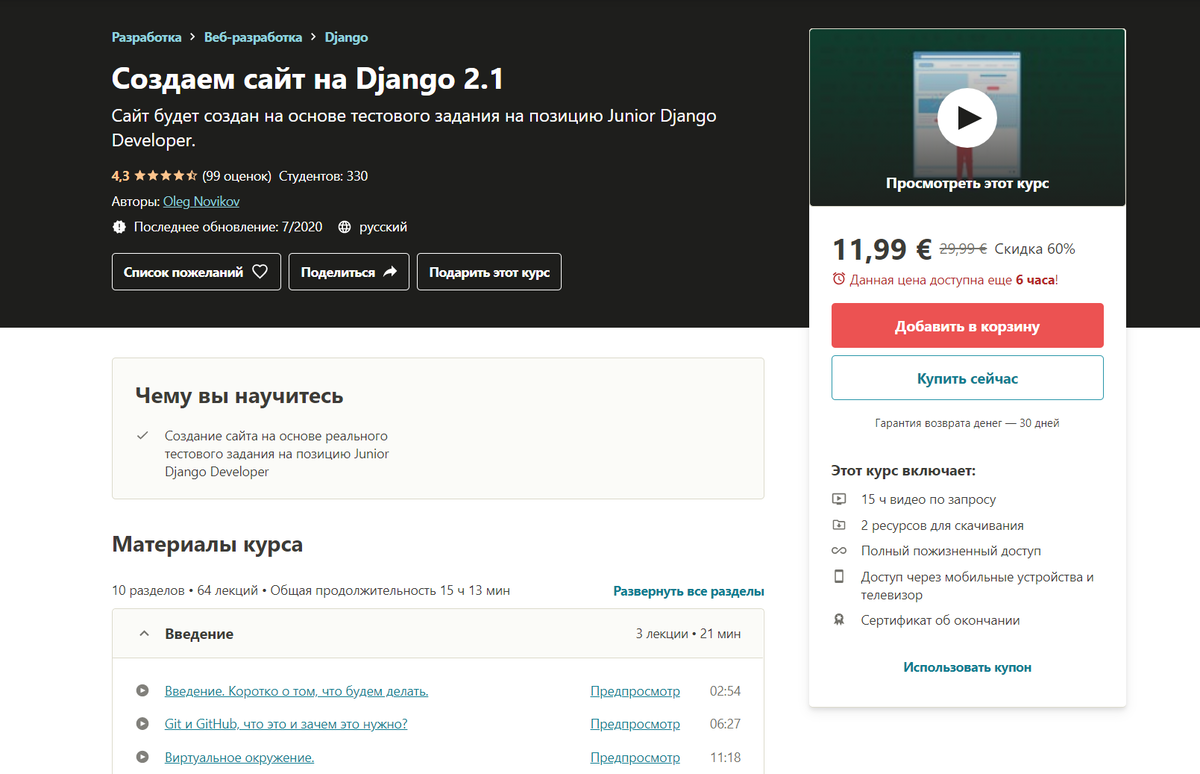The image size is (1200, 774).
Task: Click the downloadable resources icon
Action: point(839,525)
